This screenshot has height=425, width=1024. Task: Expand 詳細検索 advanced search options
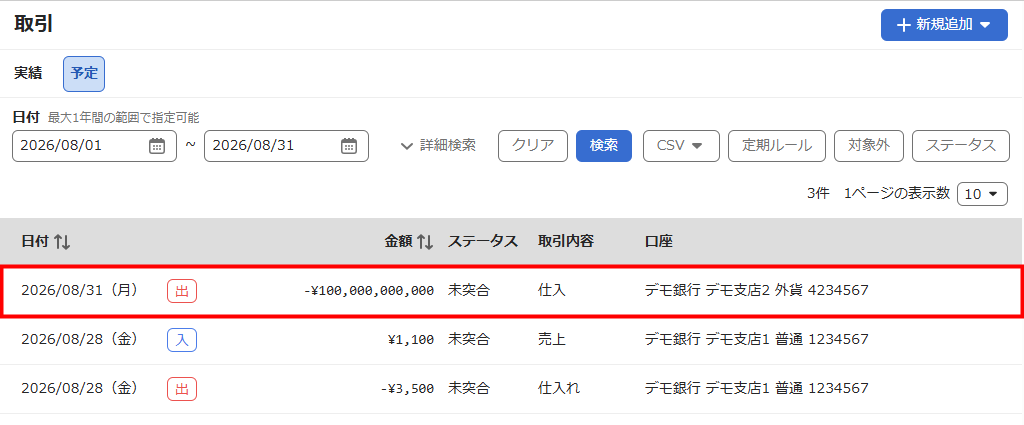438,146
